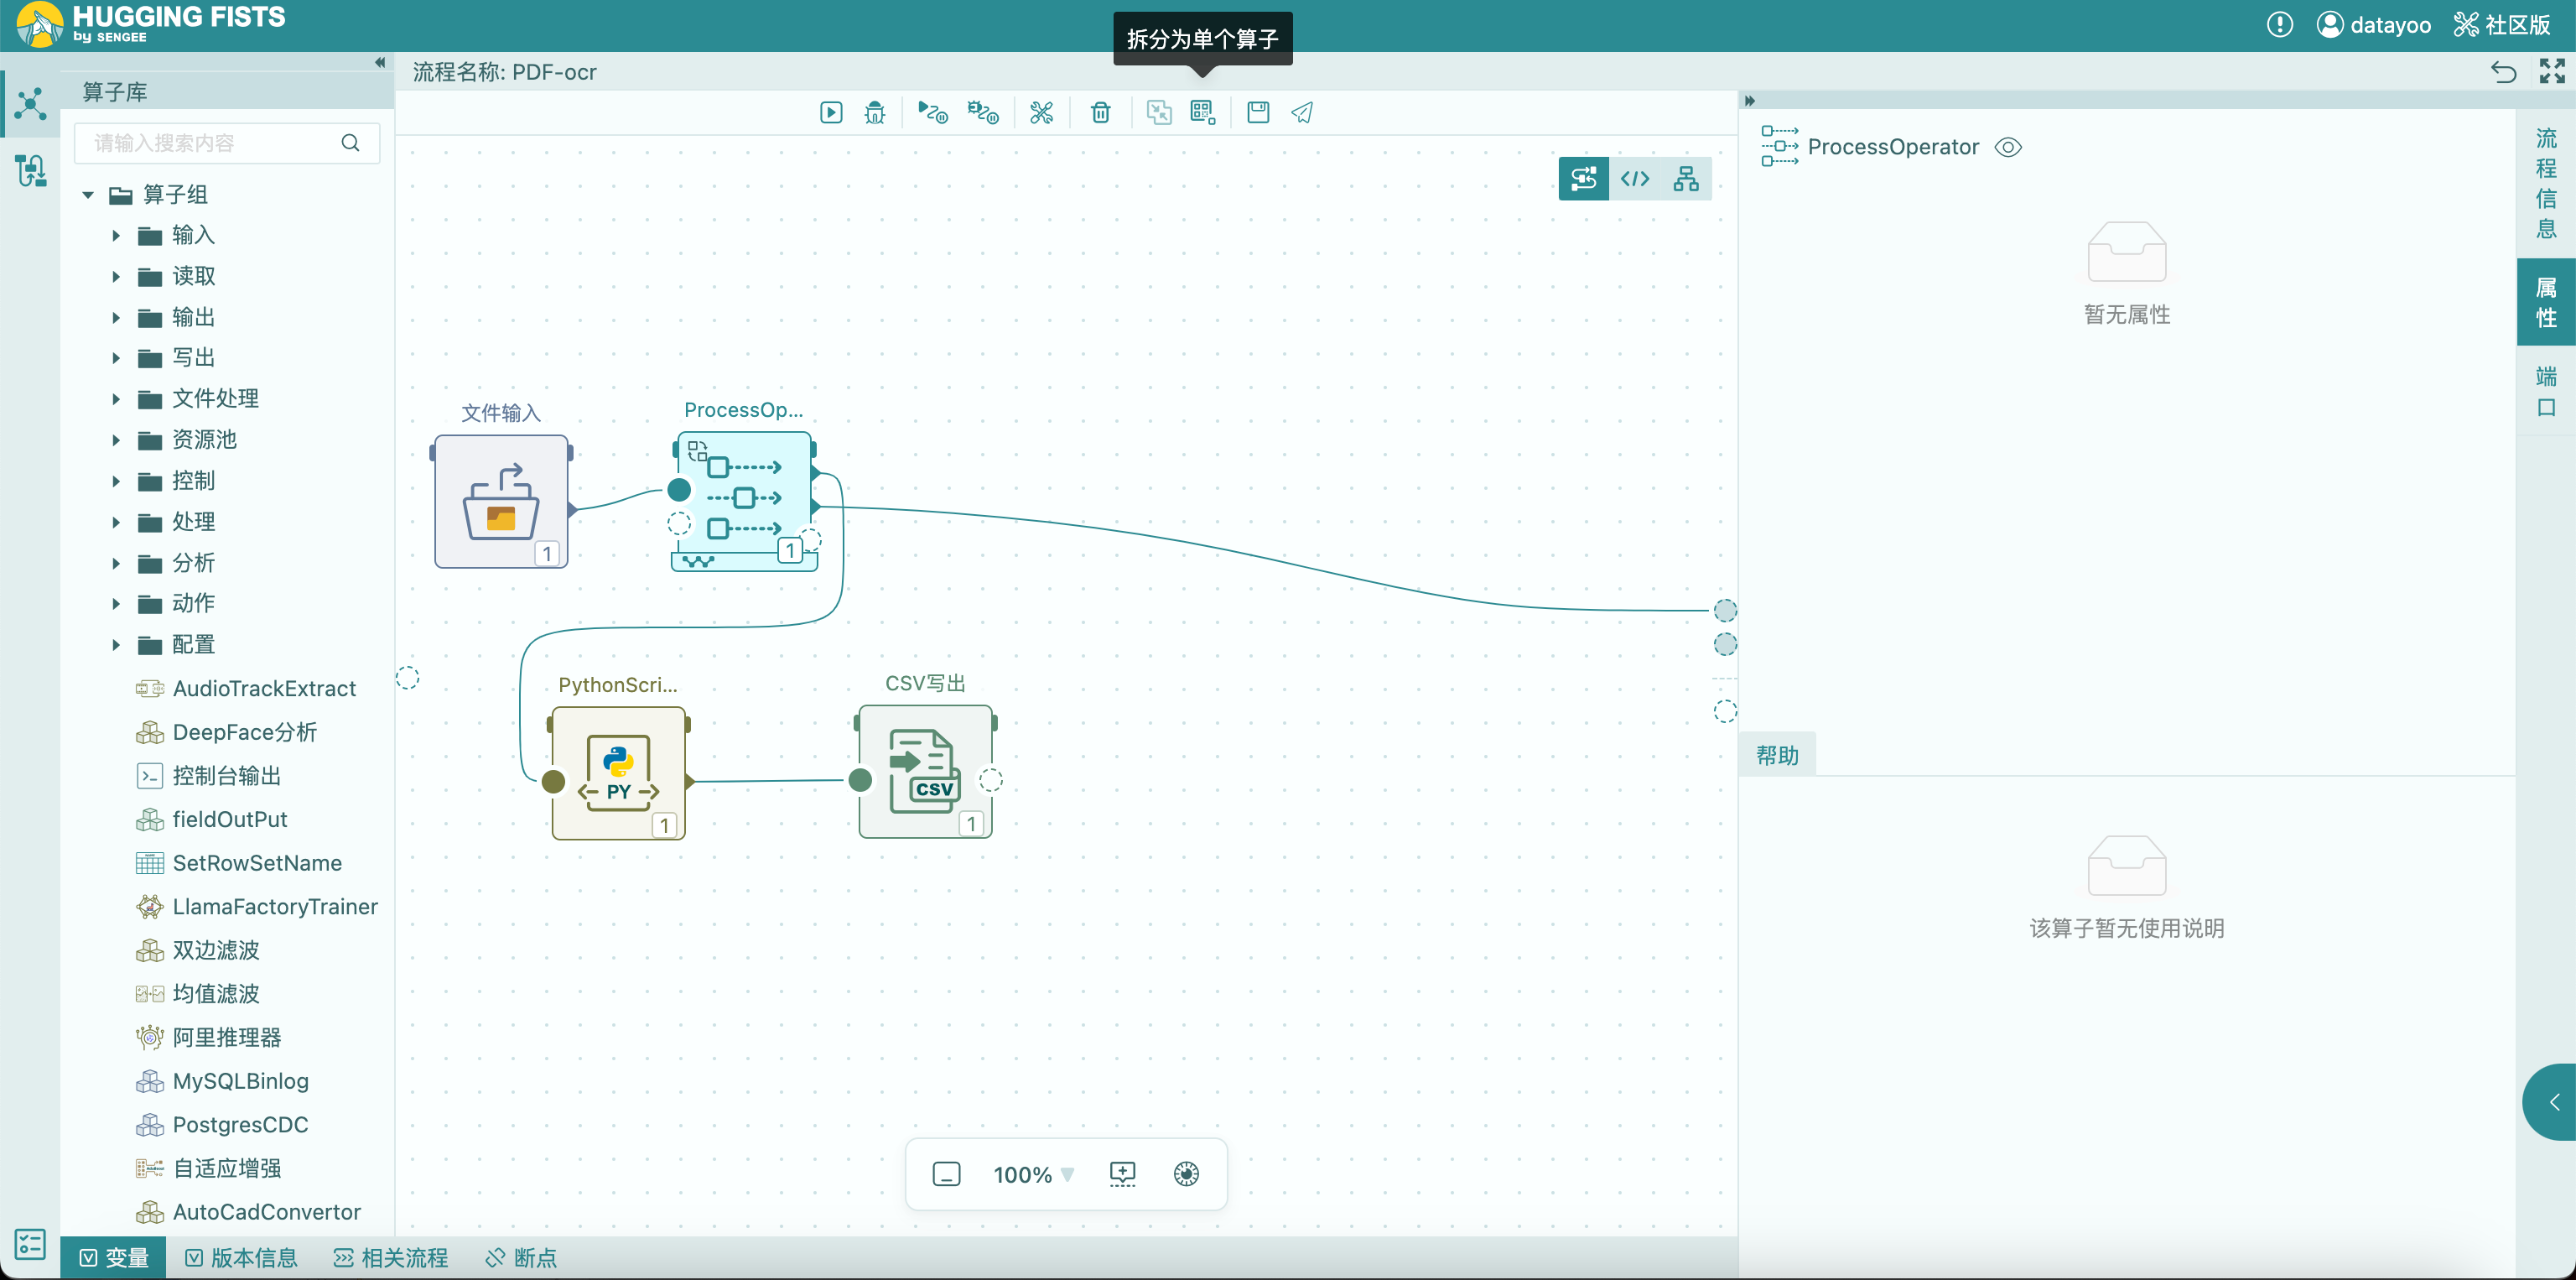Collapse the 算子组 root folder

point(88,195)
